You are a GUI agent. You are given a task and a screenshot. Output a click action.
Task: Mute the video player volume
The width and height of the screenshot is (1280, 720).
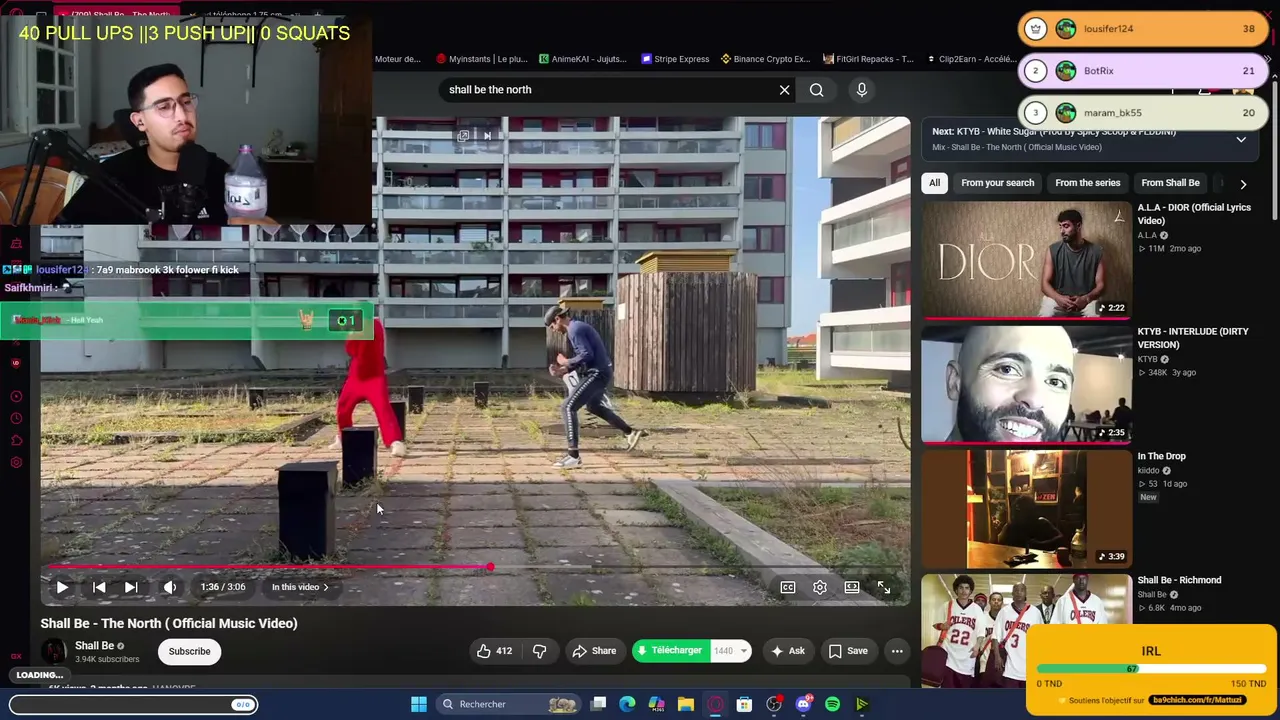click(x=170, y=587)
